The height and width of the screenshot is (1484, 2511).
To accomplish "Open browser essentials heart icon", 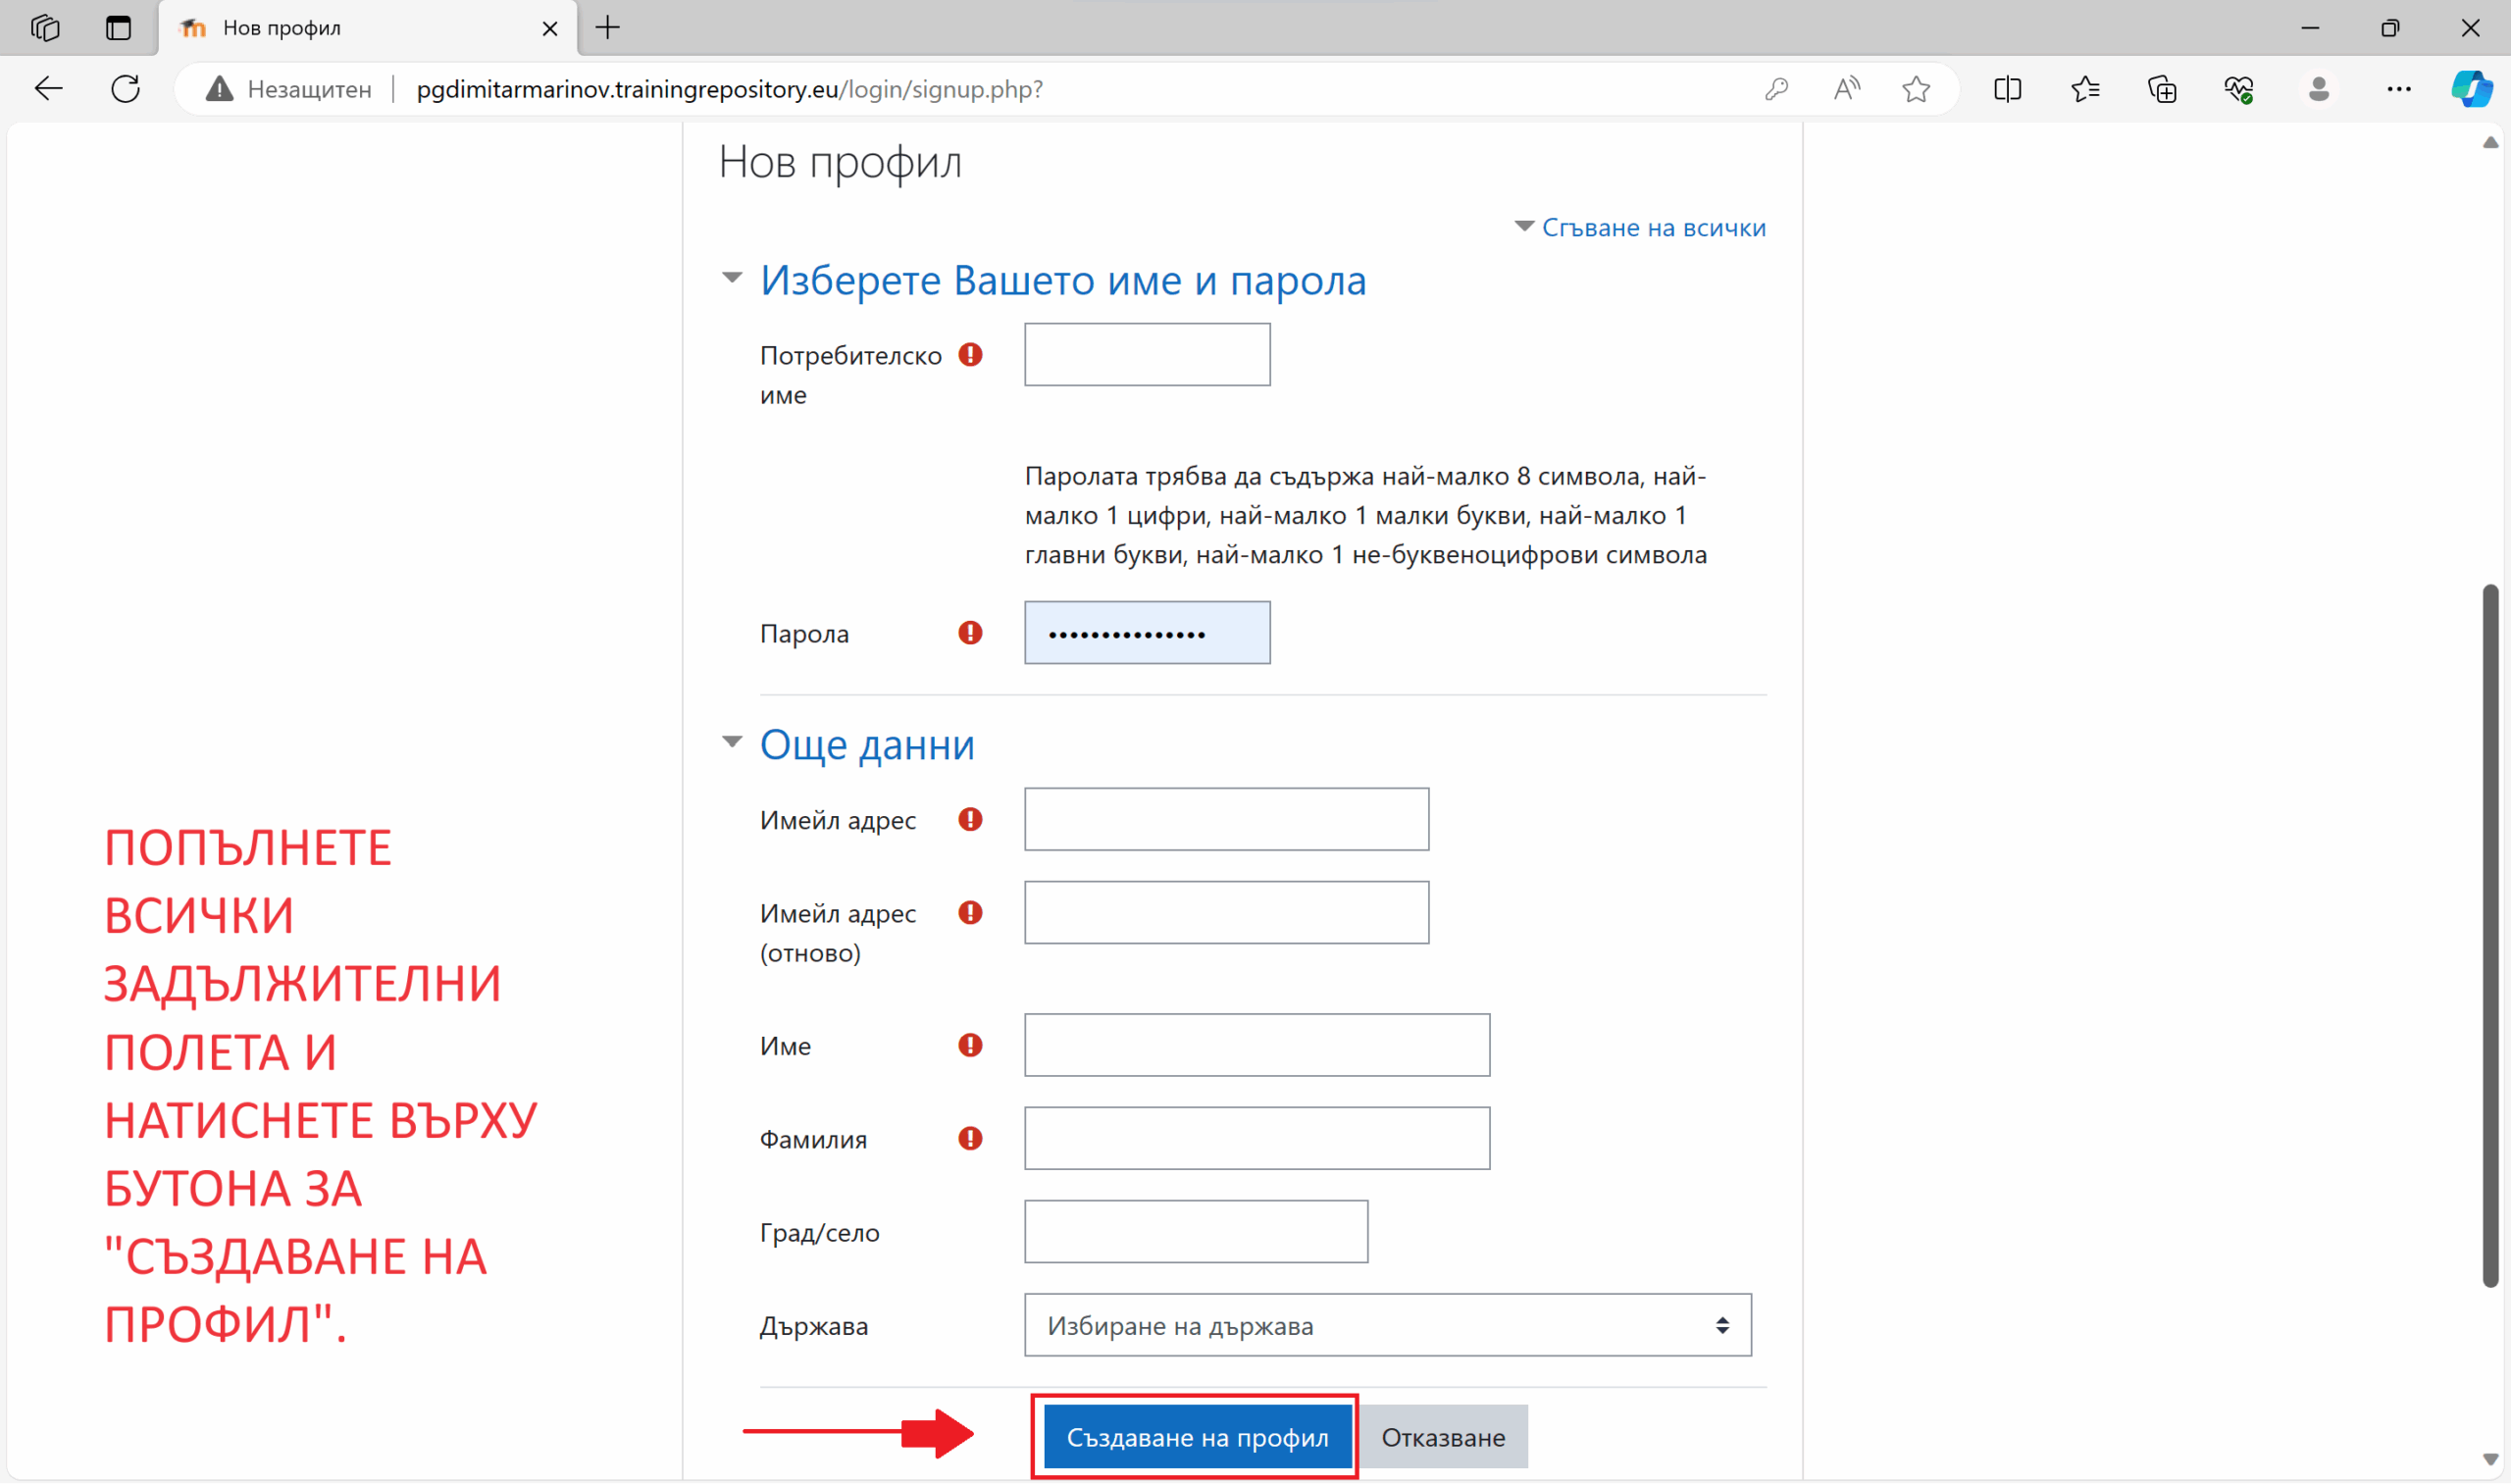I will [2238, 89].
